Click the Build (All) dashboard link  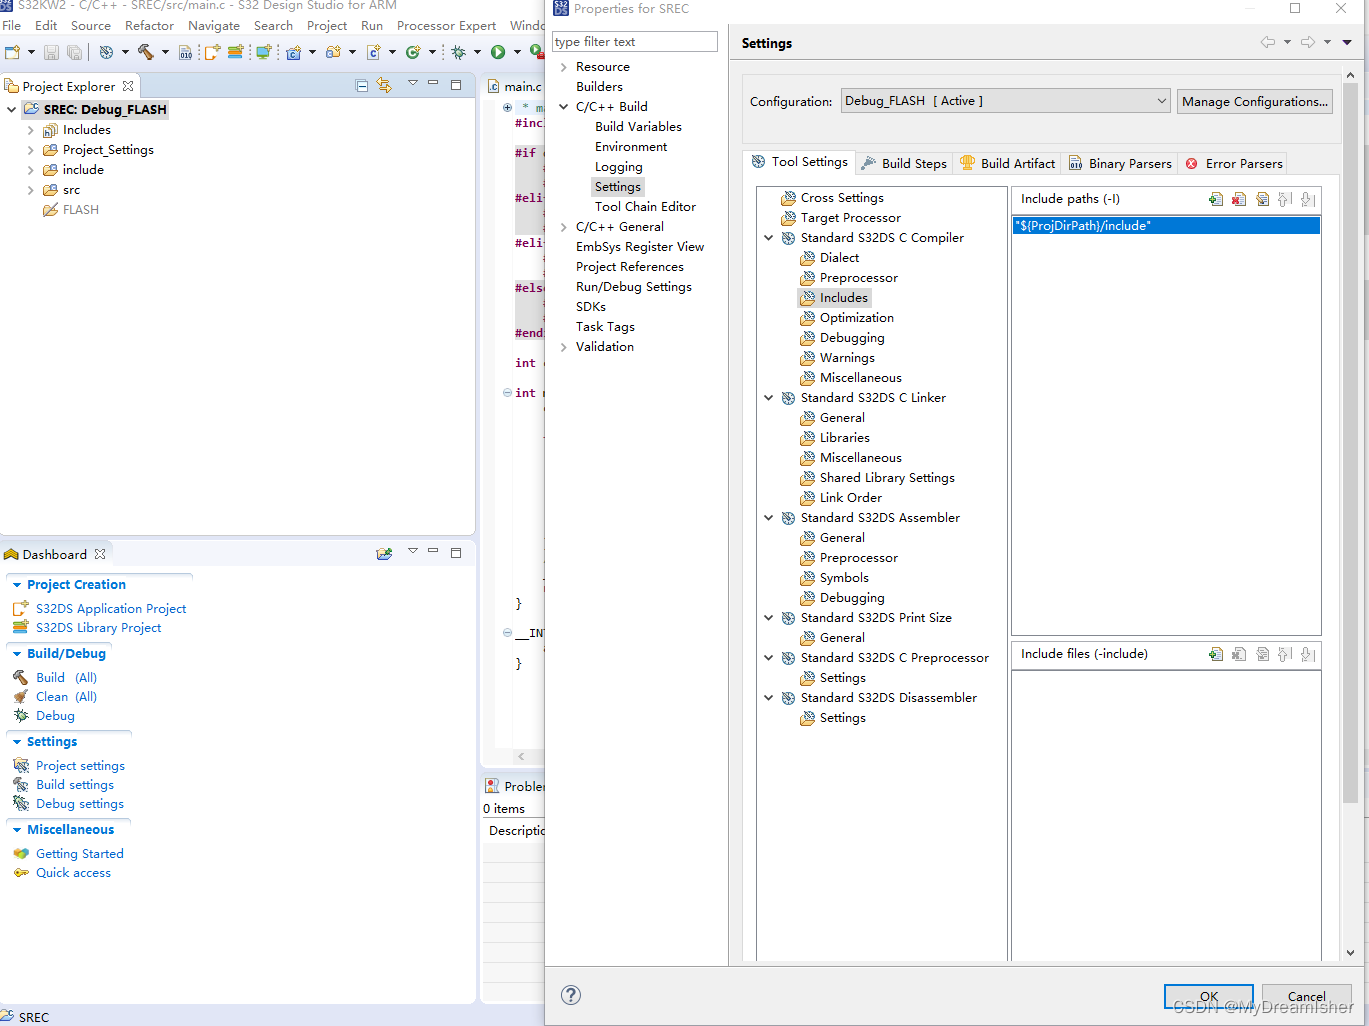click(66, 677)
